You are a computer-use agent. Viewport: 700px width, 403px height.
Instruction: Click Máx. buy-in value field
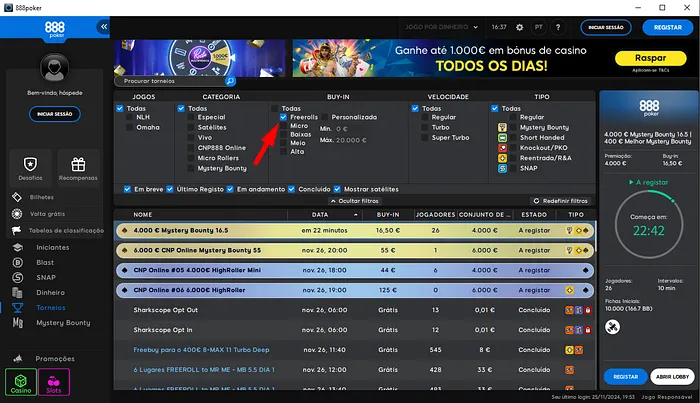tap(352, 140)
